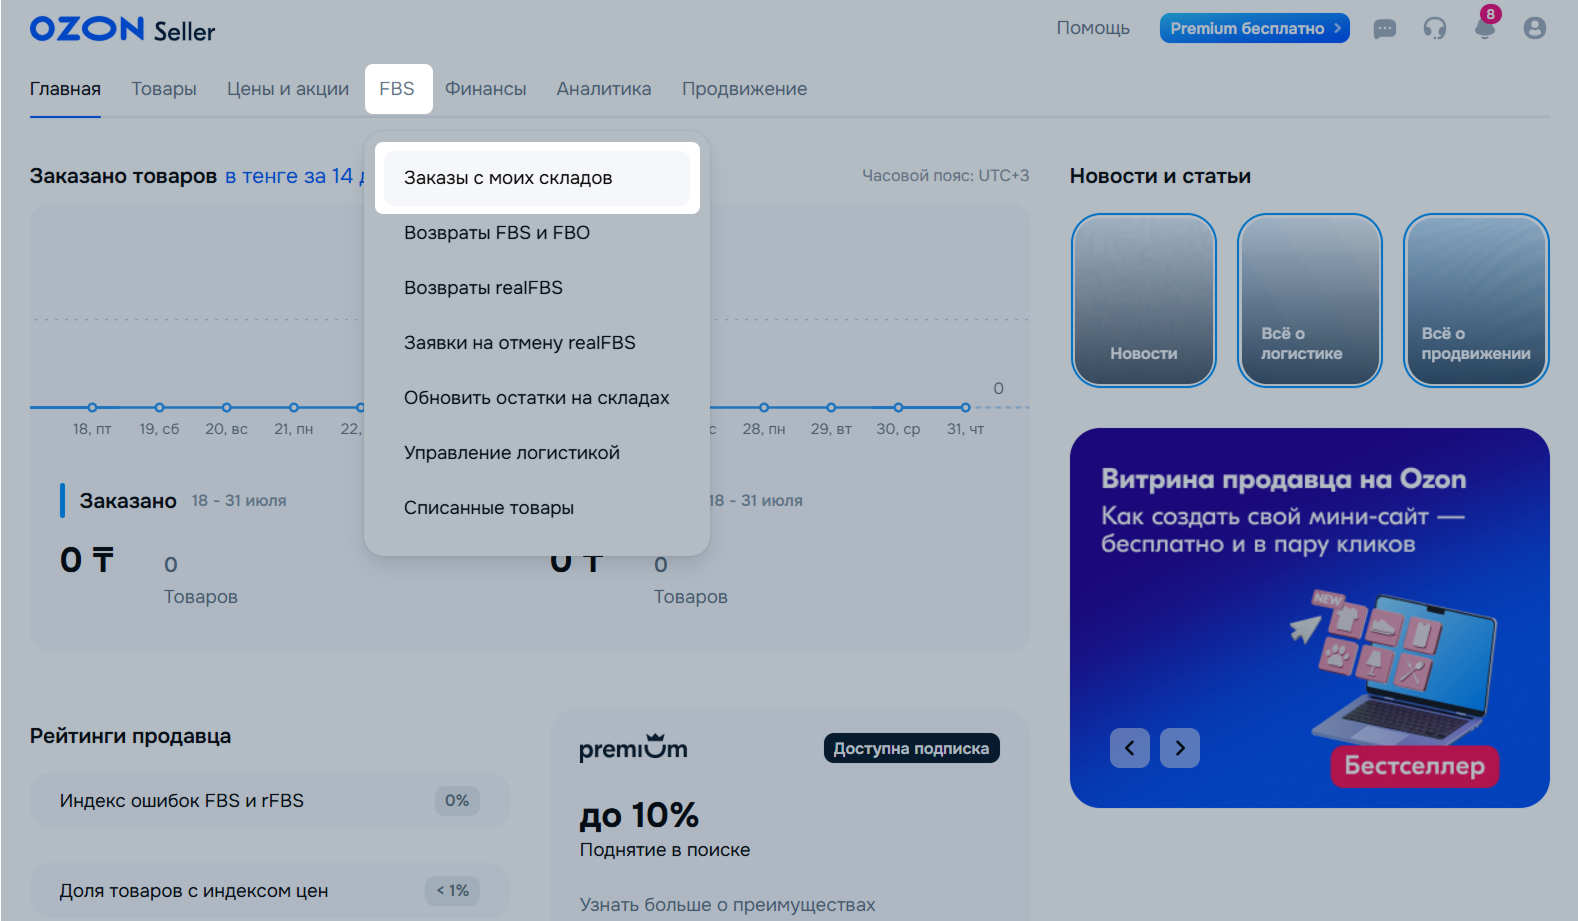Open the Помощь link

[1093, 28]
